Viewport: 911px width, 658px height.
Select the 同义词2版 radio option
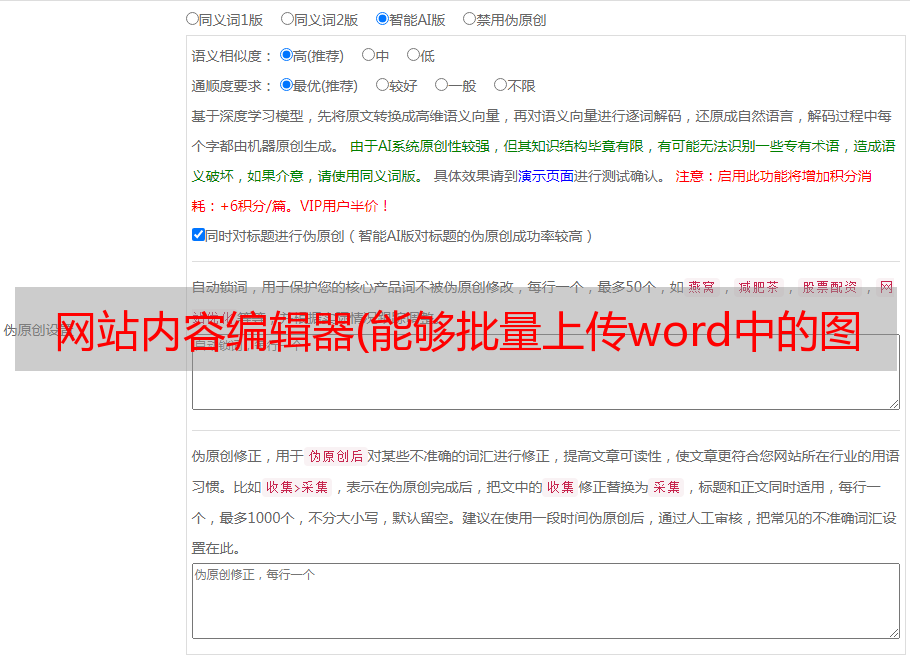click(x=287, y=19)
